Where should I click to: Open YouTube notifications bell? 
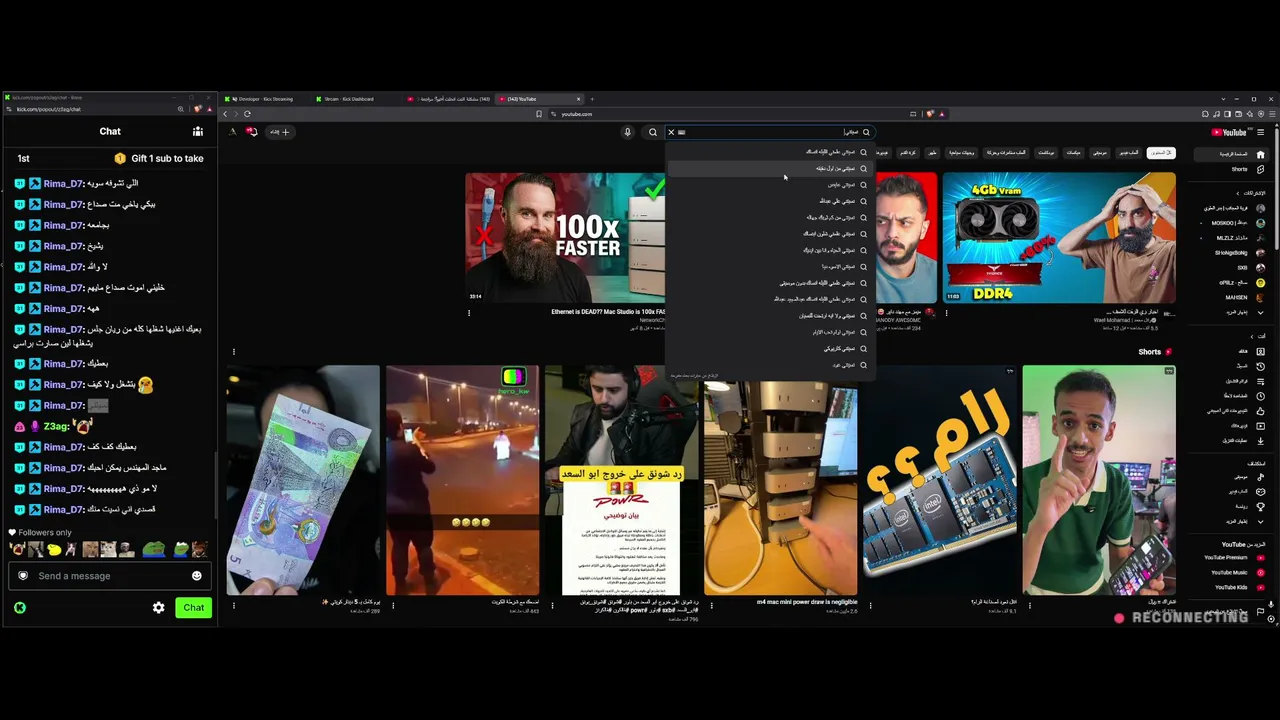(252, 132)
